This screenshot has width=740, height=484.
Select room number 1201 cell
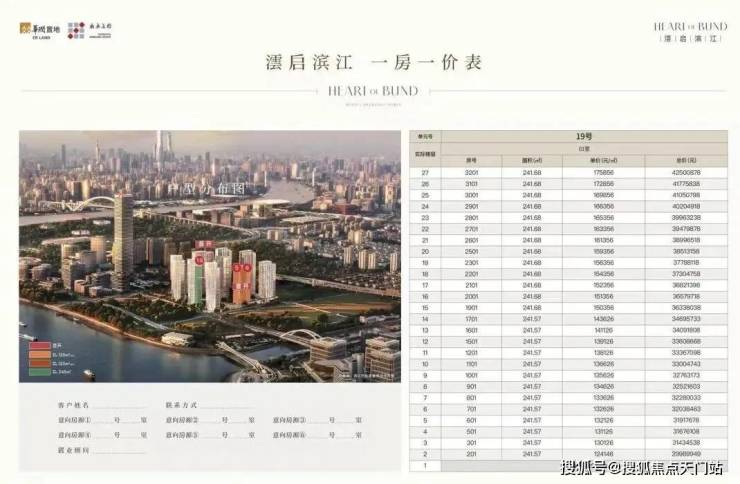(x=471, y=353)
